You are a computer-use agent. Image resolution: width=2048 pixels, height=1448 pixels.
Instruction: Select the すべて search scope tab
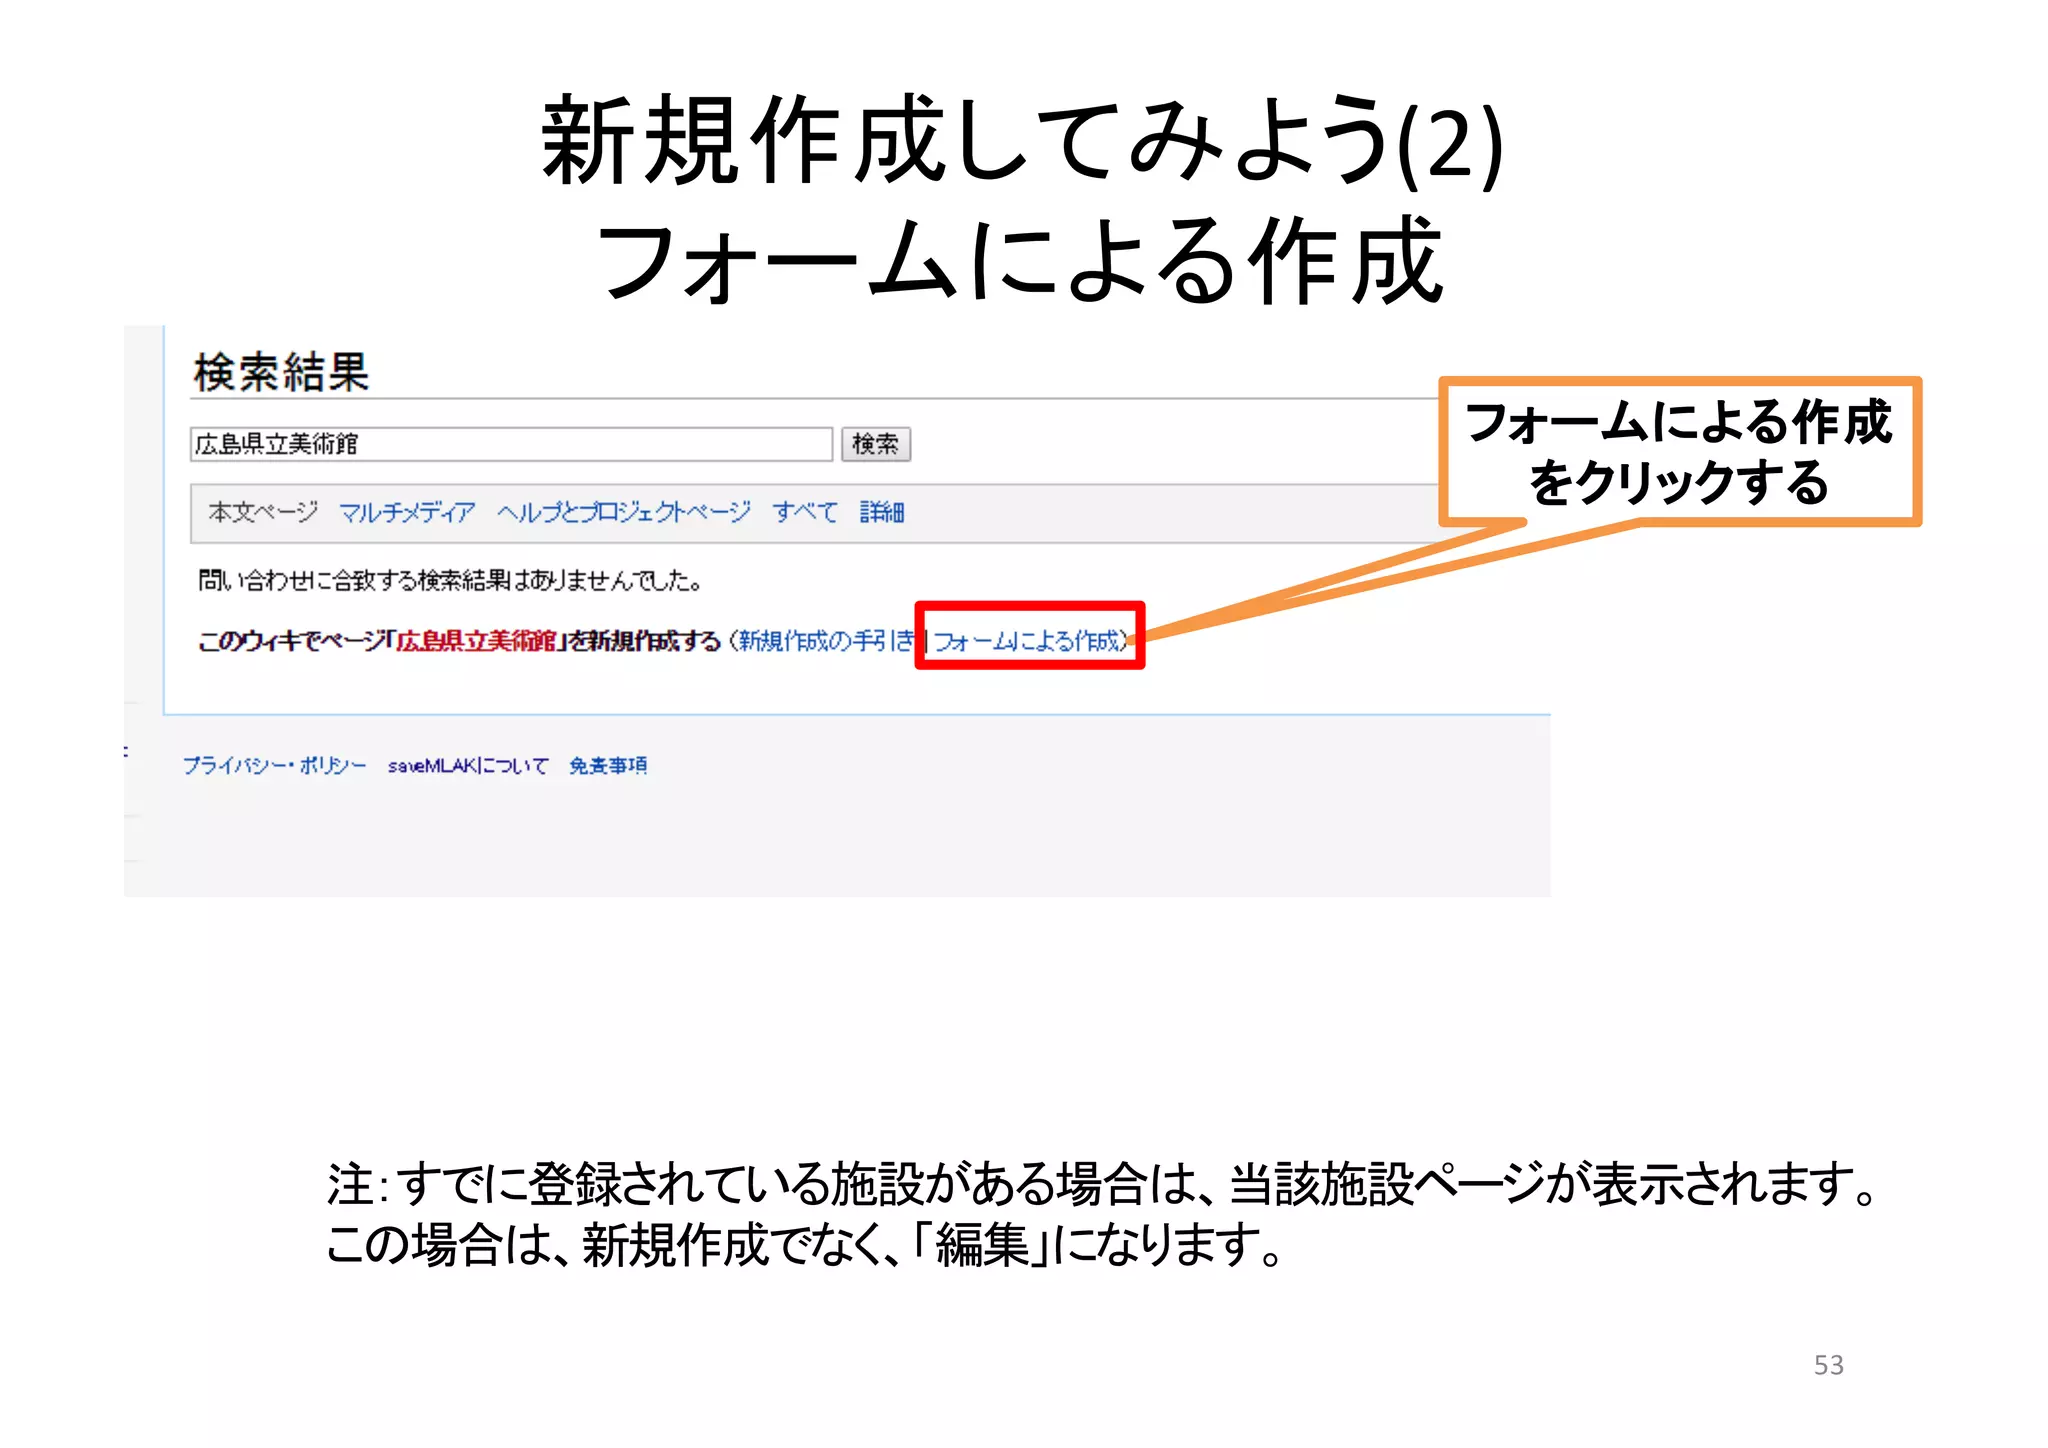804,512
